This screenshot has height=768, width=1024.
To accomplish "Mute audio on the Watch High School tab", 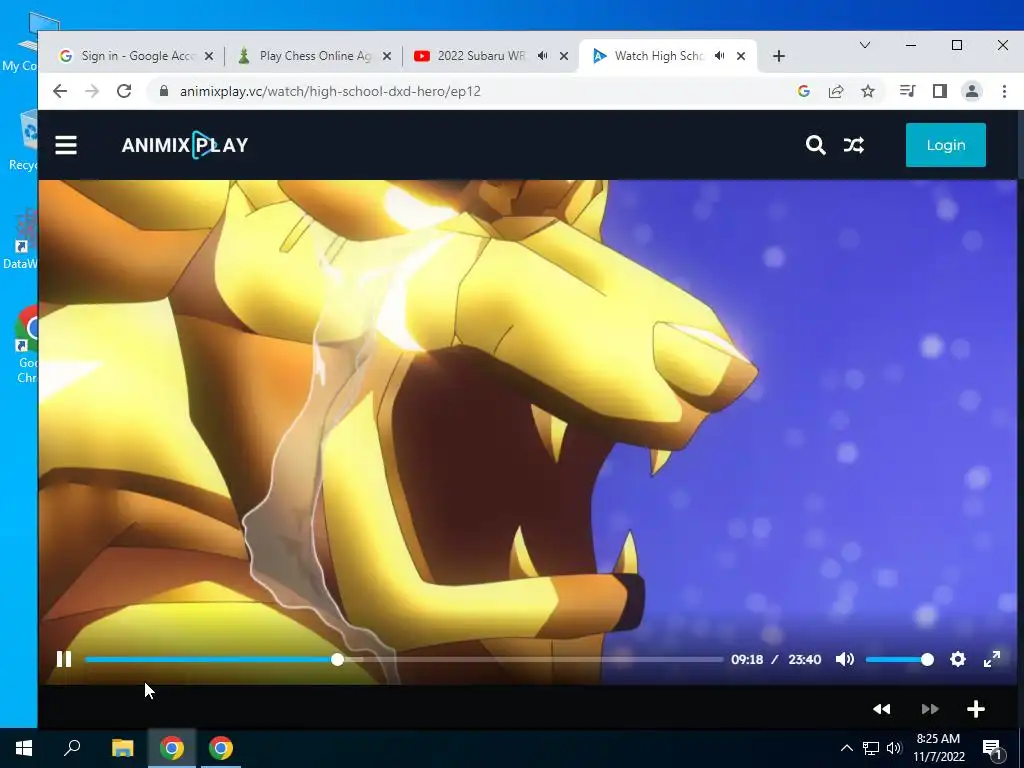I will (720, 56).
